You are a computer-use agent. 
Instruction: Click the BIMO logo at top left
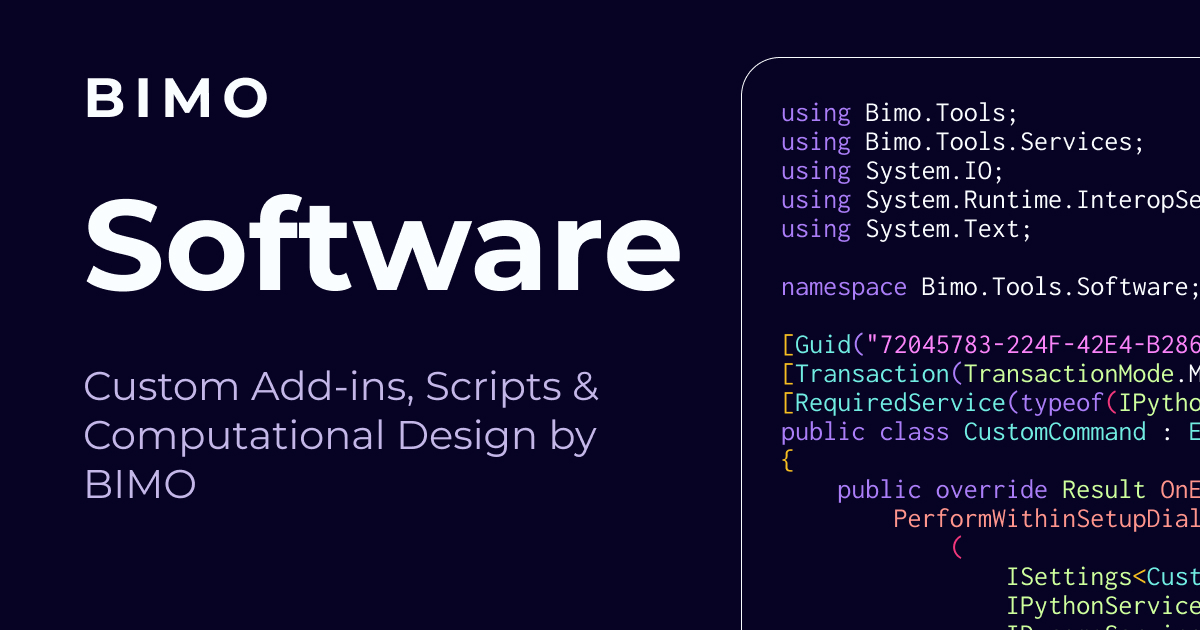pos(177,99)
